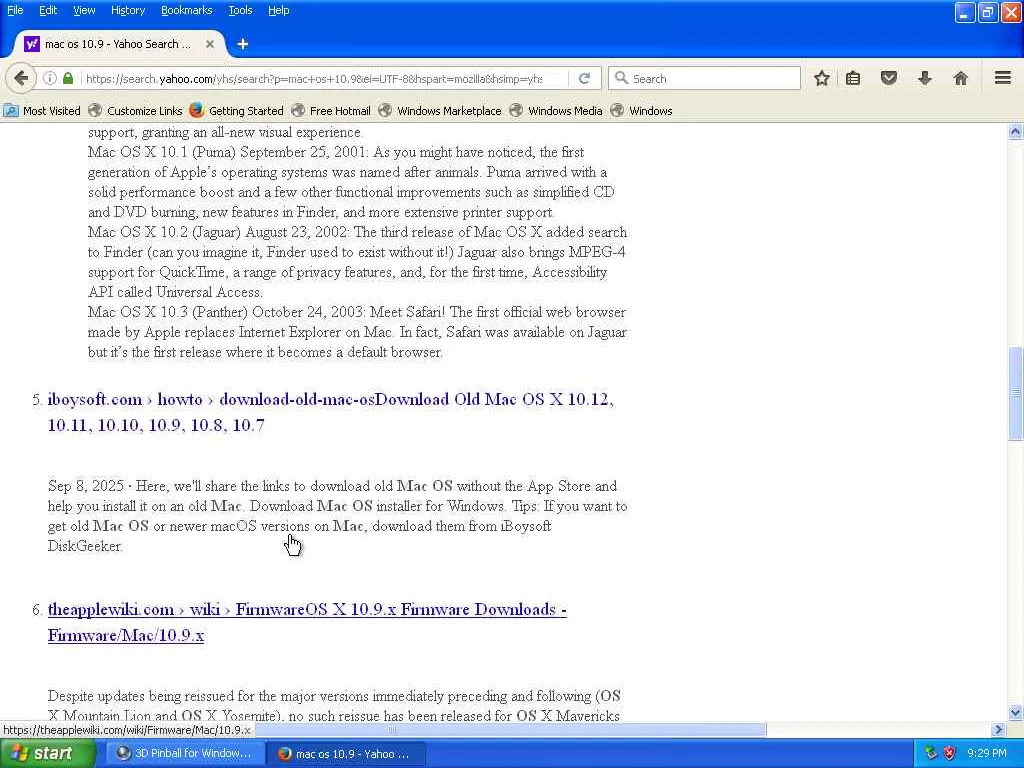Viewport: 1024px width, 768px height.
Task: Click the search magnifier icon in Search box
Action: [x=621, y=78]
